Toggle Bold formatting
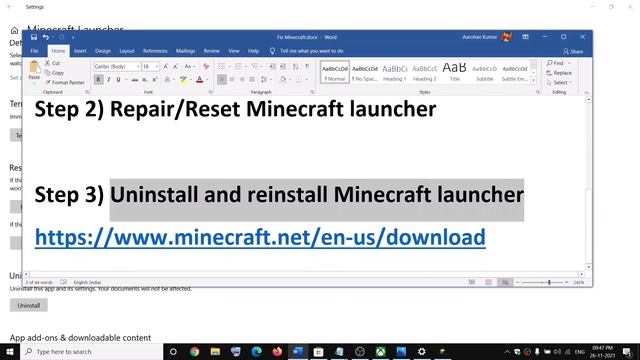640x360 pixels. [98, 80]
